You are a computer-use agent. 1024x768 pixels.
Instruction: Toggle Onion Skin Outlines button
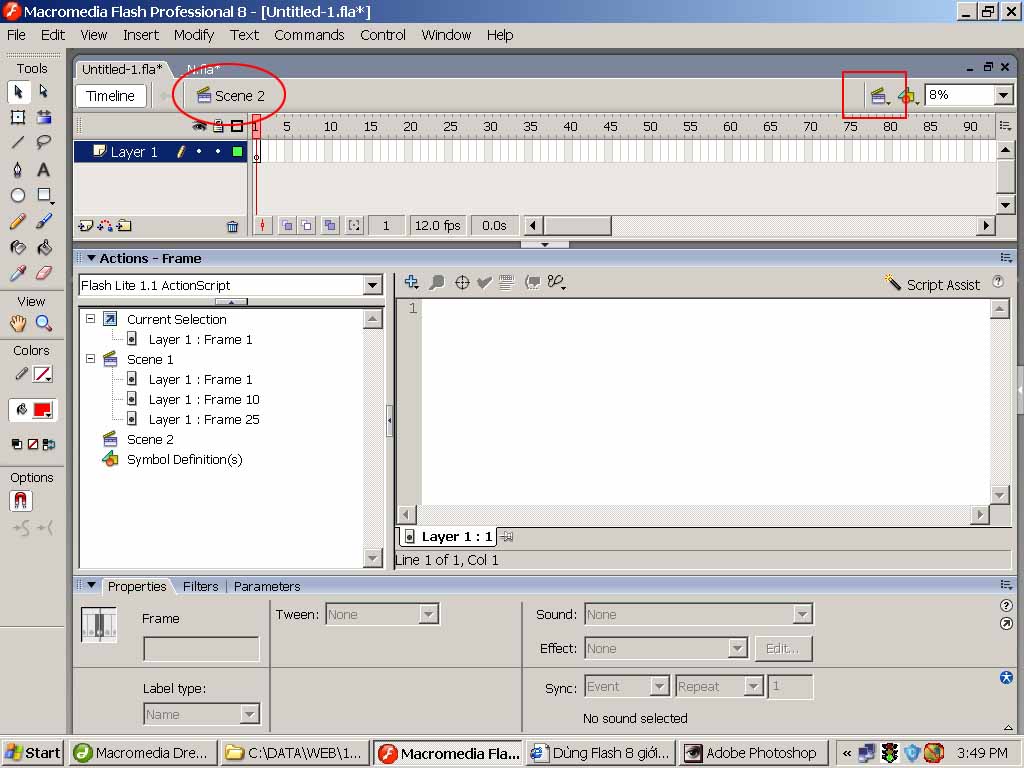[306, 226]
